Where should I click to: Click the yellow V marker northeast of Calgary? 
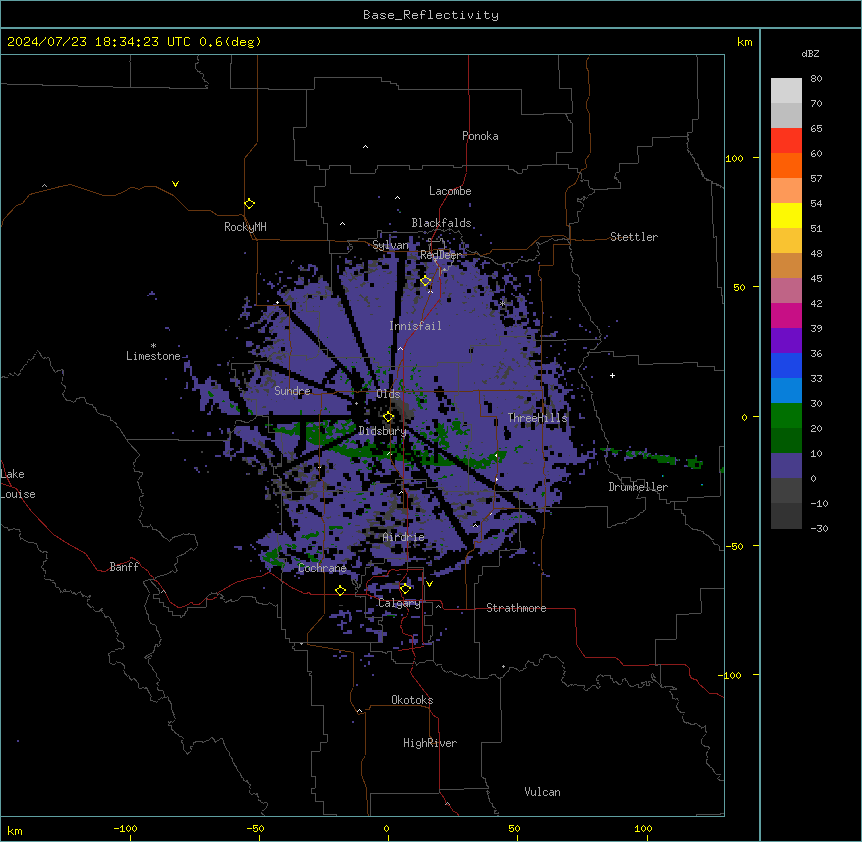click(x=429, y=584)
